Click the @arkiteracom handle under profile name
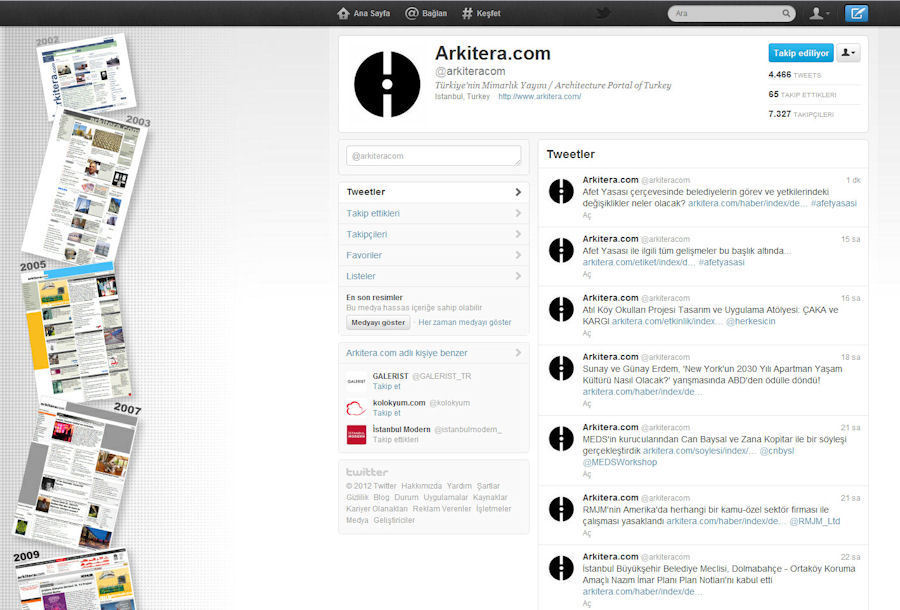 coord(470,71)
